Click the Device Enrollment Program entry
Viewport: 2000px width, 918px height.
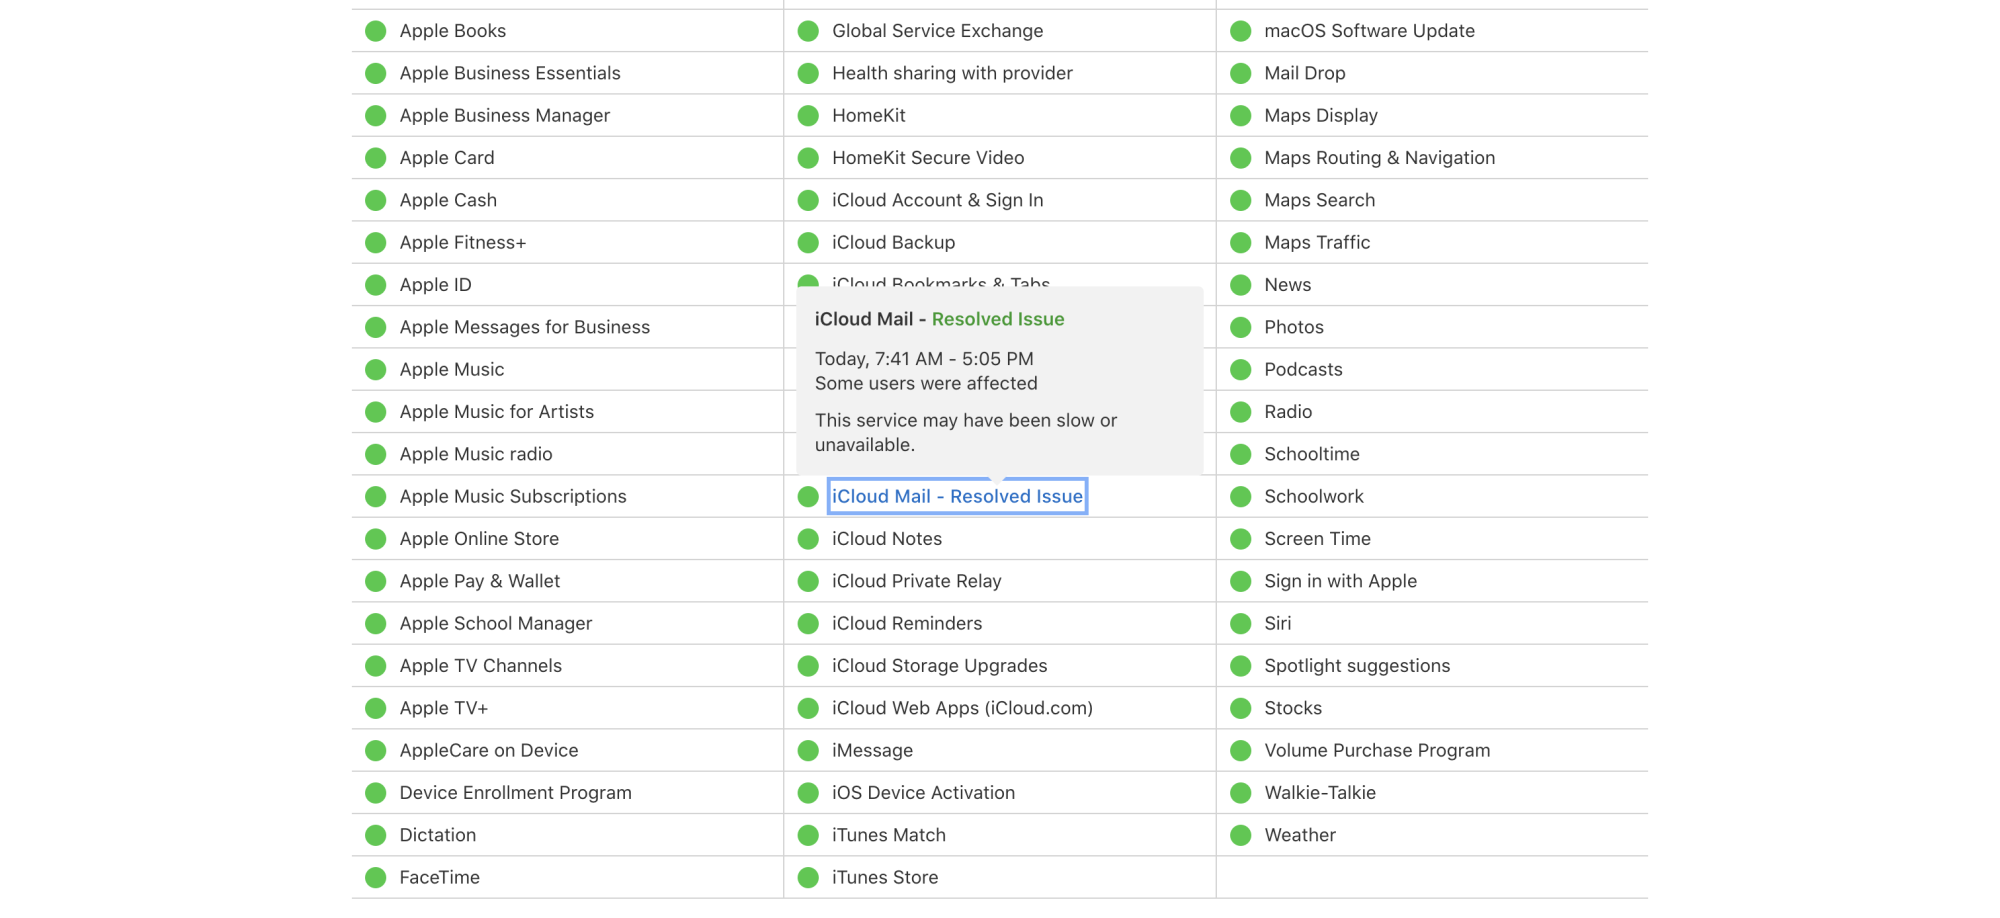coord(515,793)
